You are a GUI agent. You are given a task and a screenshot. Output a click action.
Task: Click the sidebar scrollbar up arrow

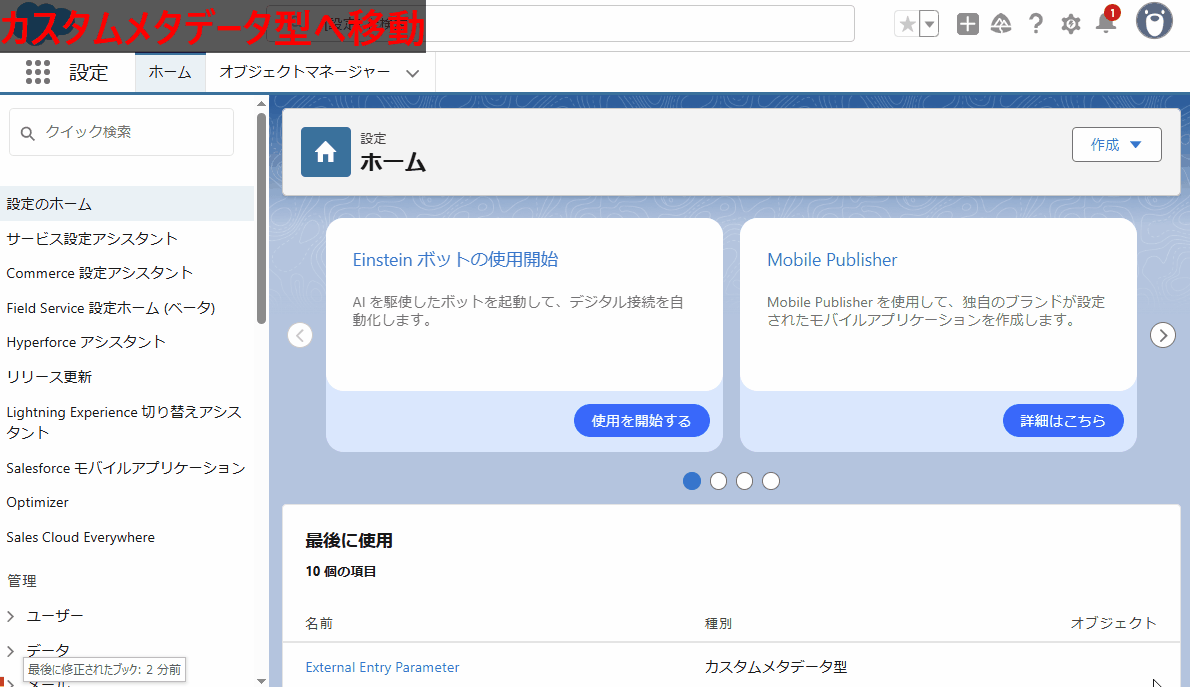[x=262, y=103]
